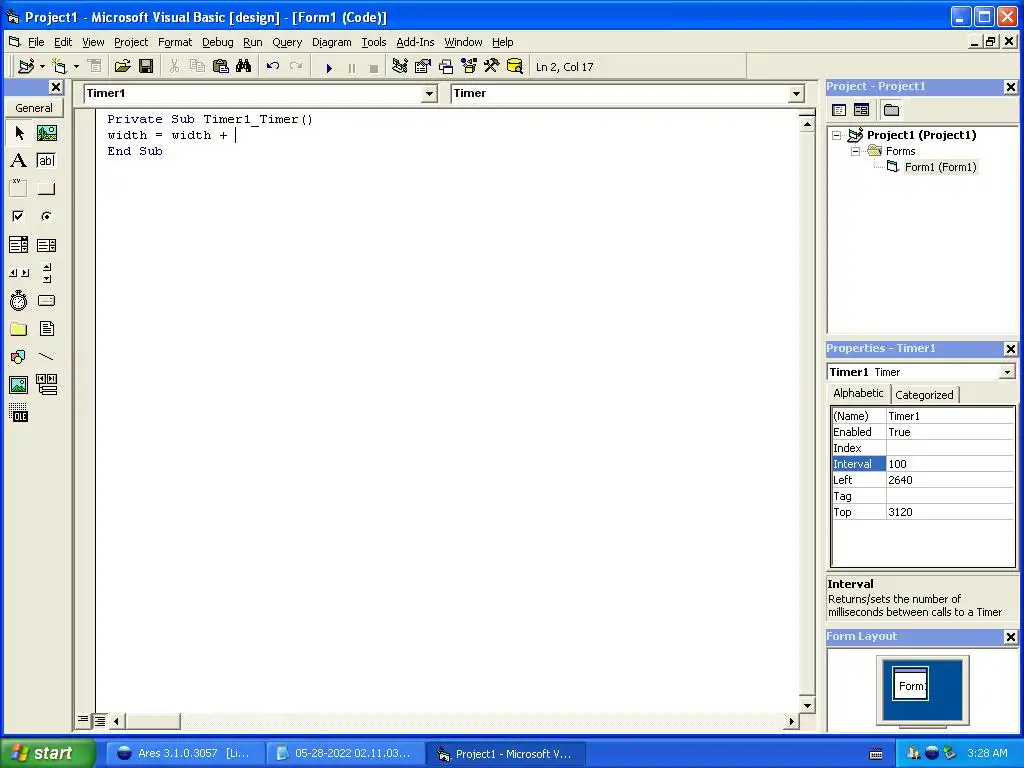Collapse the Forms folder node

pyautogui.click(x=856, y=152)
